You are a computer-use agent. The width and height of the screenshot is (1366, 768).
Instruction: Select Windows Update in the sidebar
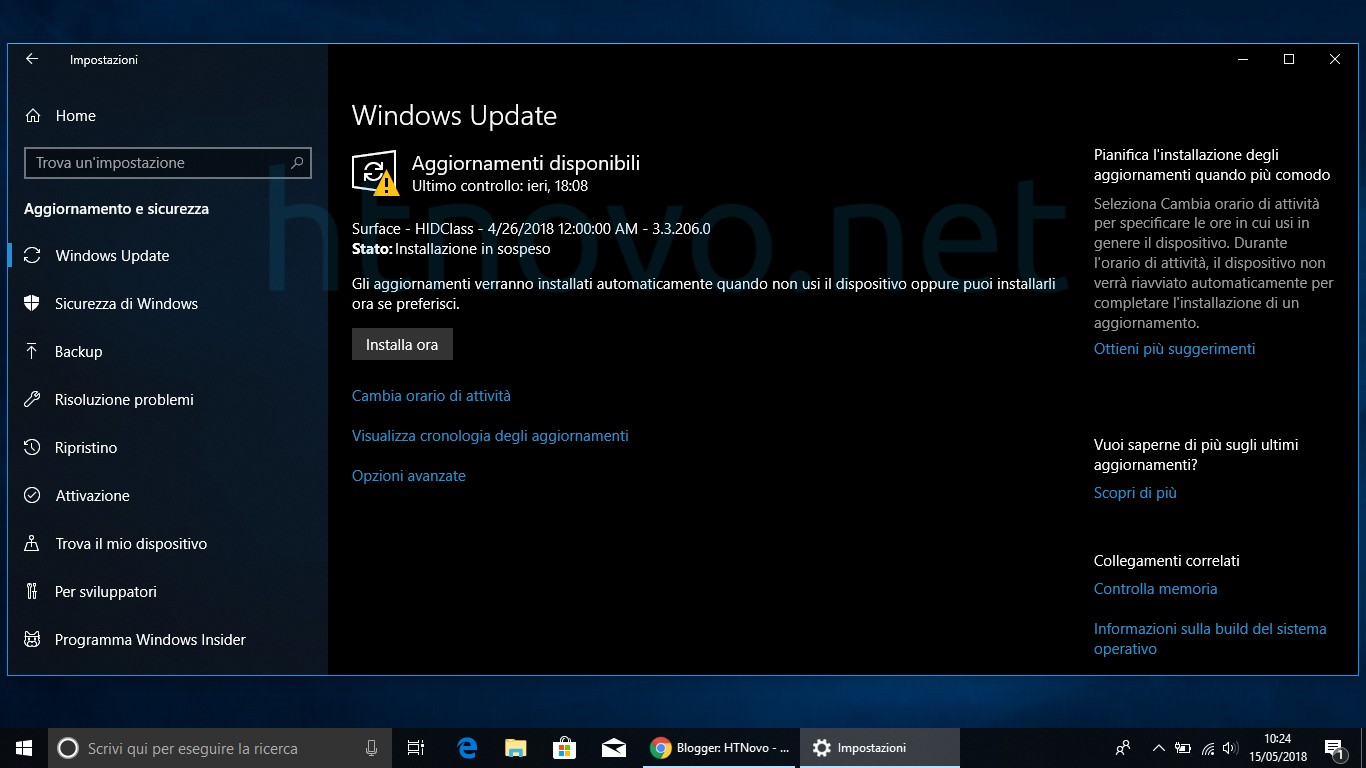pyautogui.click(x=168, y=256)
